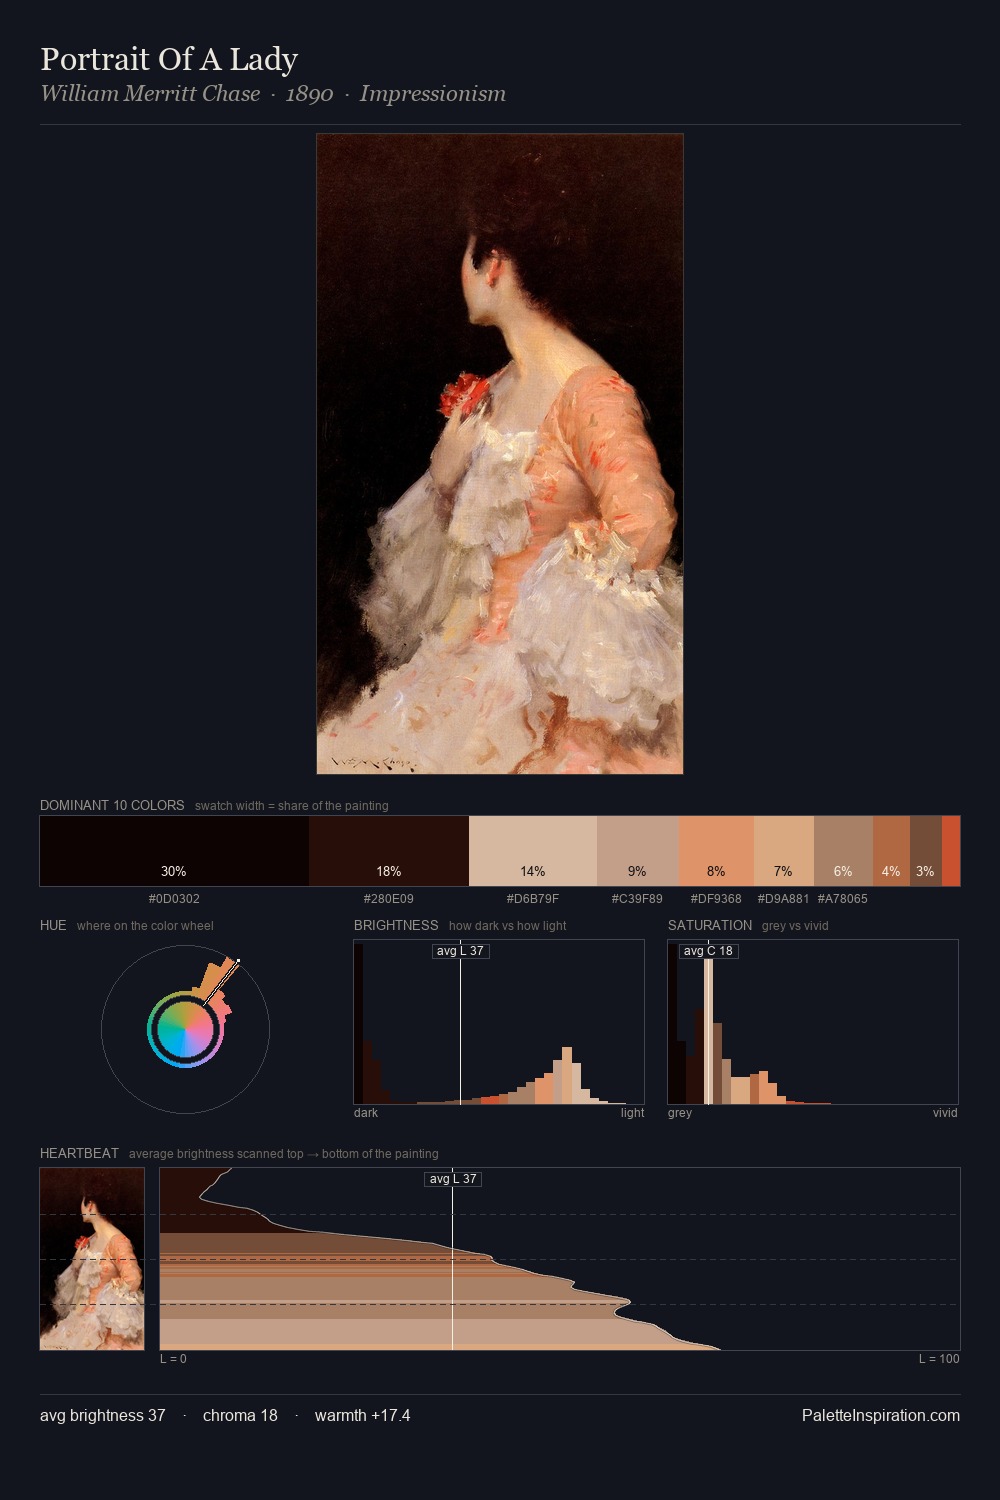This screenshot has width=1000, height=1500.
Task: Click the DOMINANT 10 COLORS heading
Action: [112, 805]
